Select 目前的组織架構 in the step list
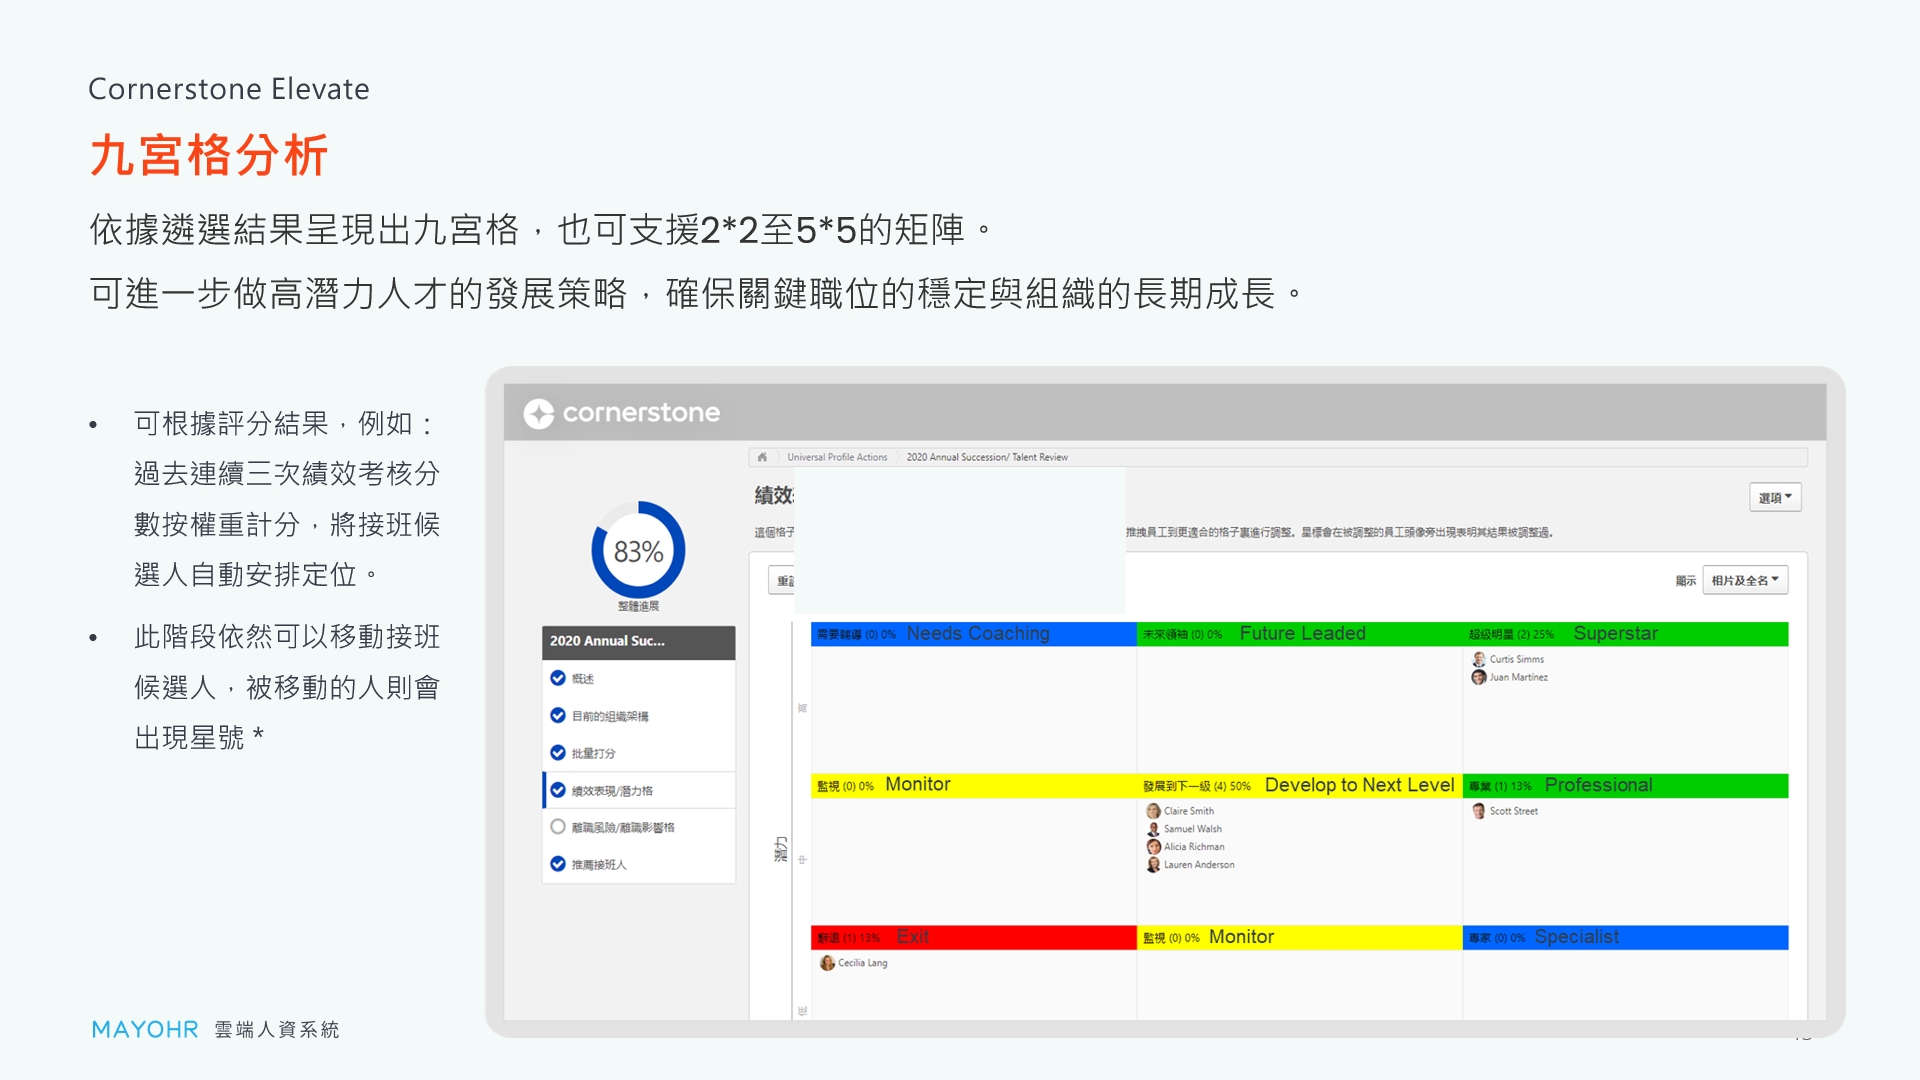1920x1080 pixels. tap(610, 716)
